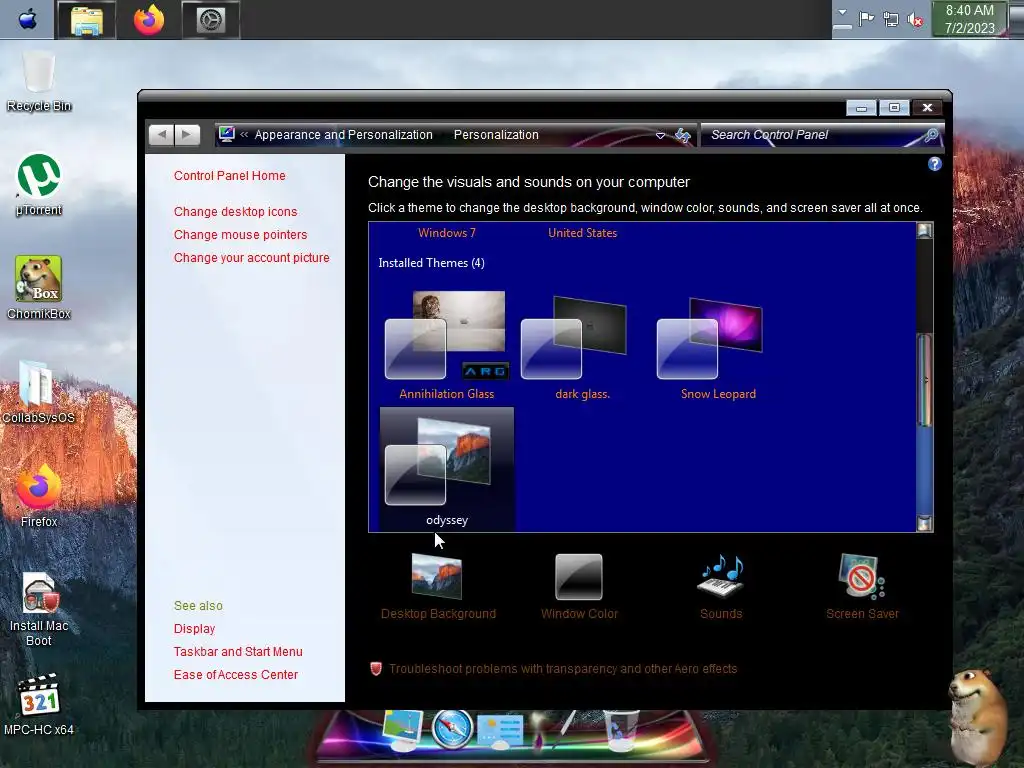Open Change mouse pointers link
1024x768 pixels.
tap(240, 234)
